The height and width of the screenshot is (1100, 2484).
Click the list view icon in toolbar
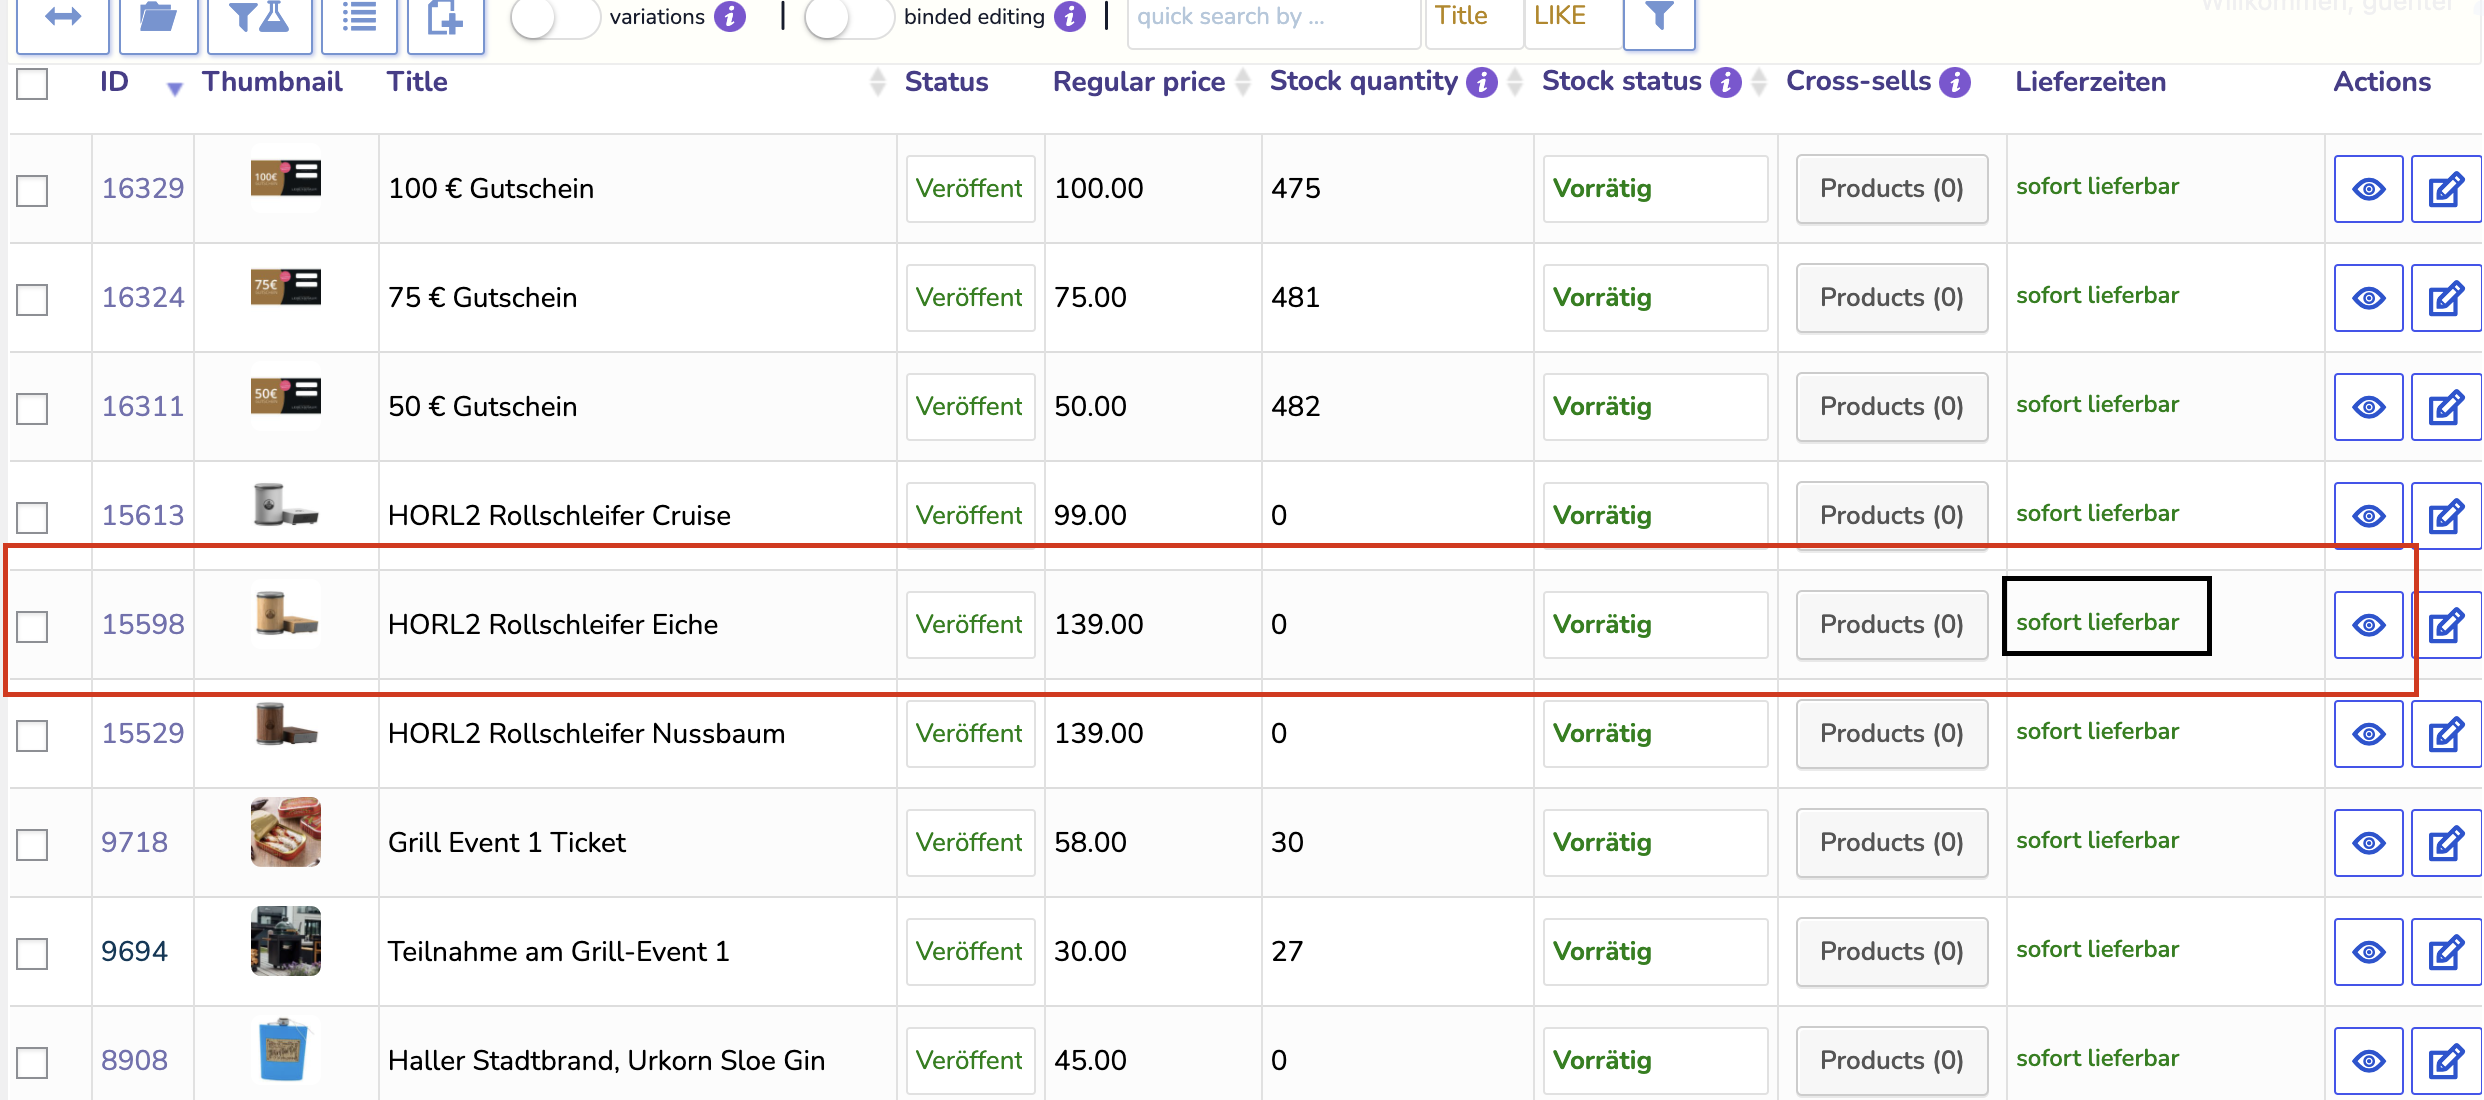click(x=359, y=18)
